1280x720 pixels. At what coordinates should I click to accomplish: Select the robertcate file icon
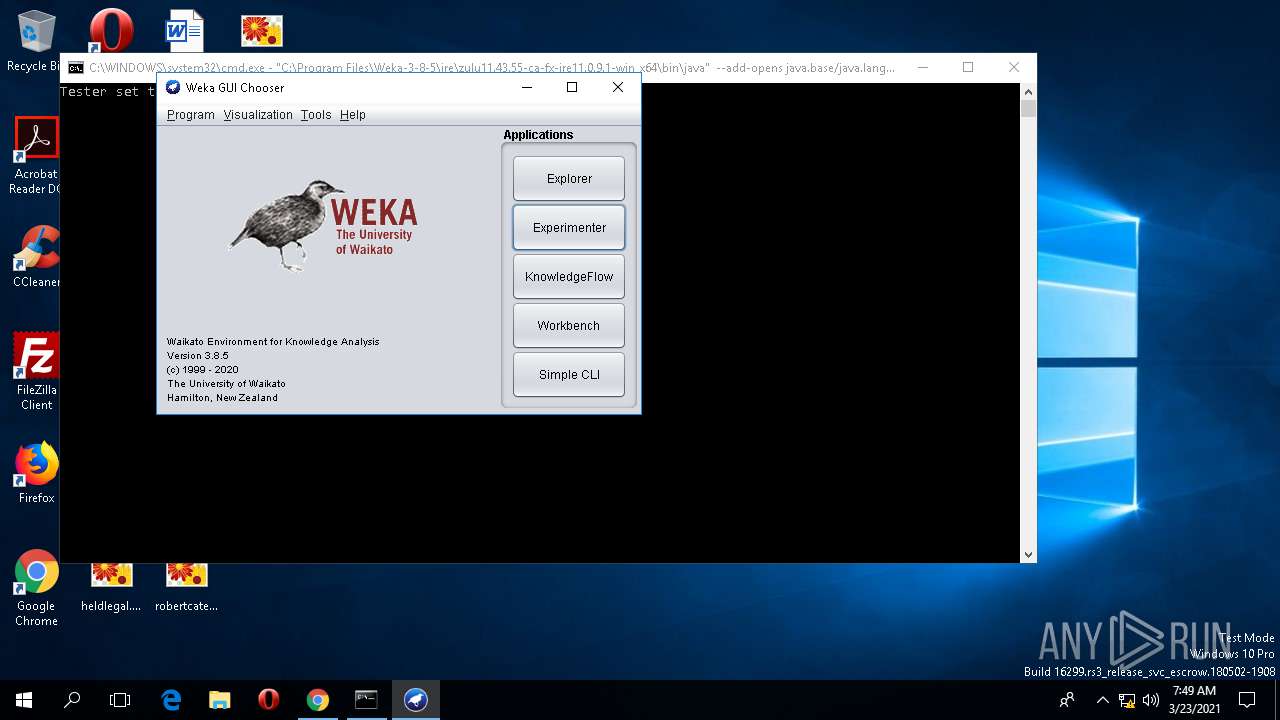coord(186,587)
